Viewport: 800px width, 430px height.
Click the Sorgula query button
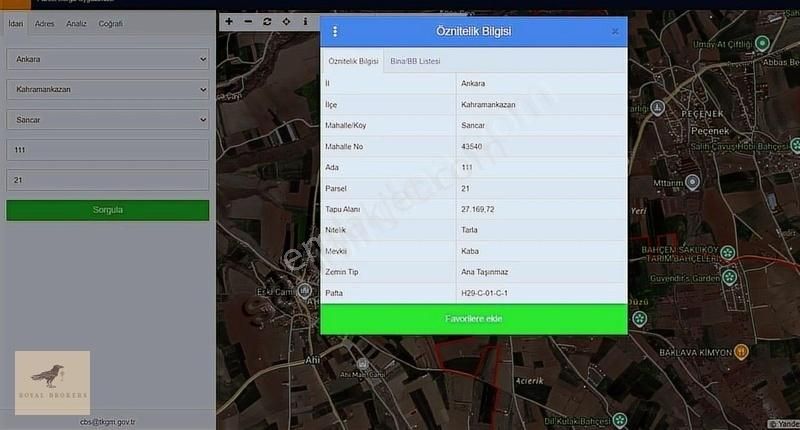coord(108,210)
